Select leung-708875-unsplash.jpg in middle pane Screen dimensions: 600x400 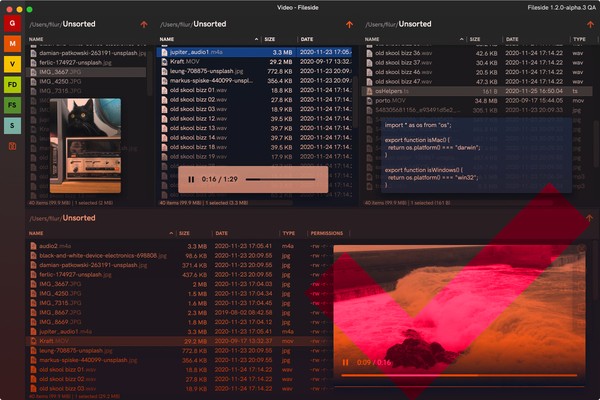click(254, 71)
